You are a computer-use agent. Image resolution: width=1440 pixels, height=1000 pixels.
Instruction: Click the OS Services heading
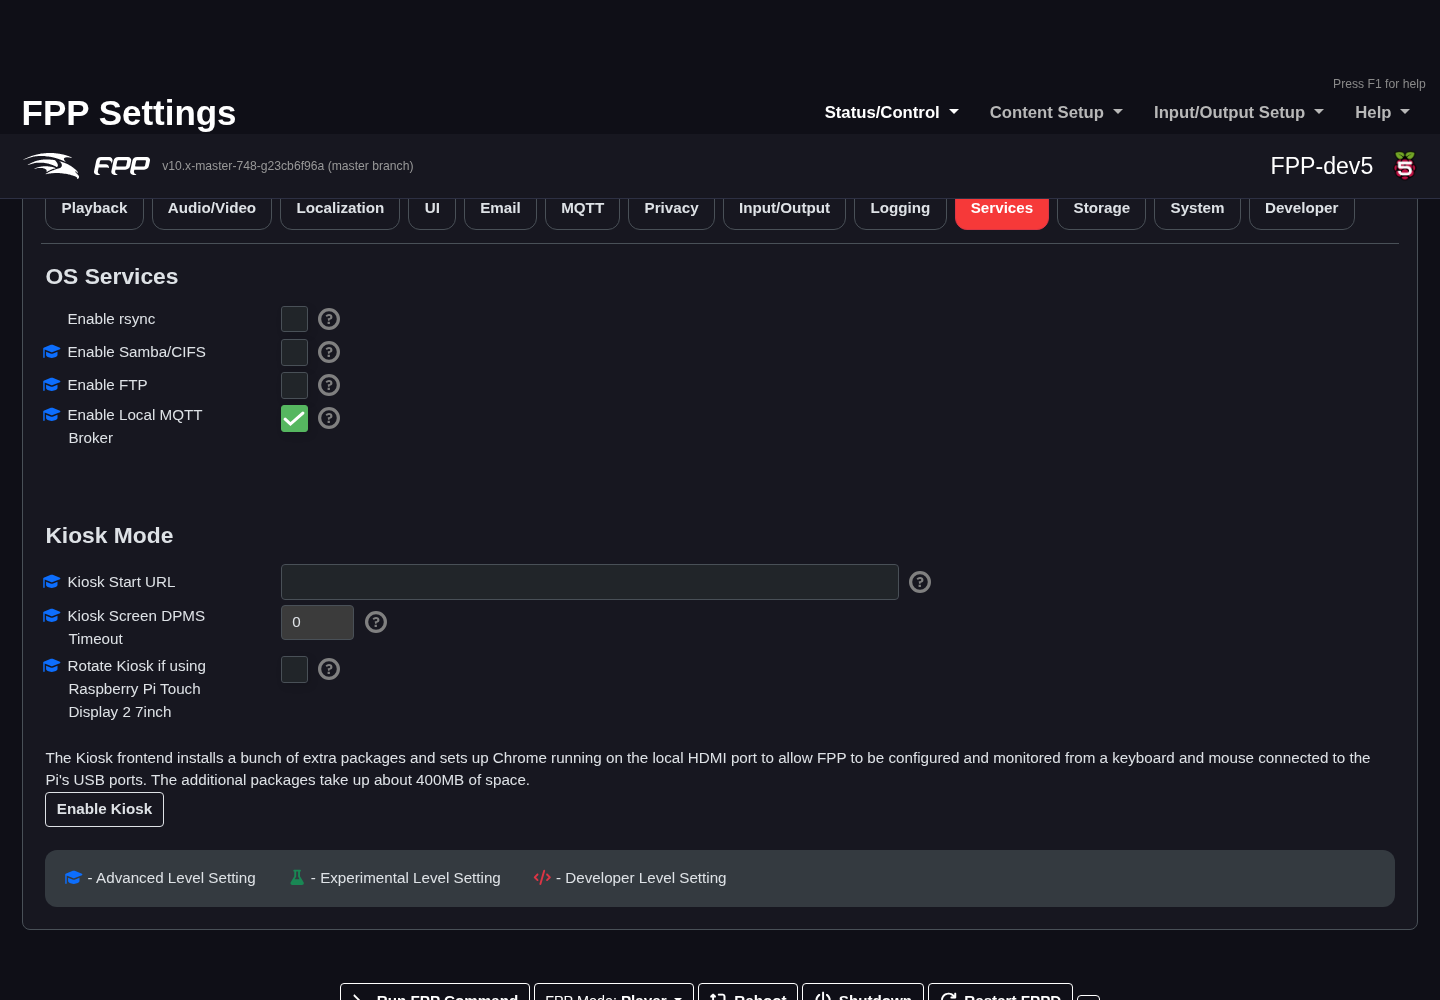tap(112, 277)
